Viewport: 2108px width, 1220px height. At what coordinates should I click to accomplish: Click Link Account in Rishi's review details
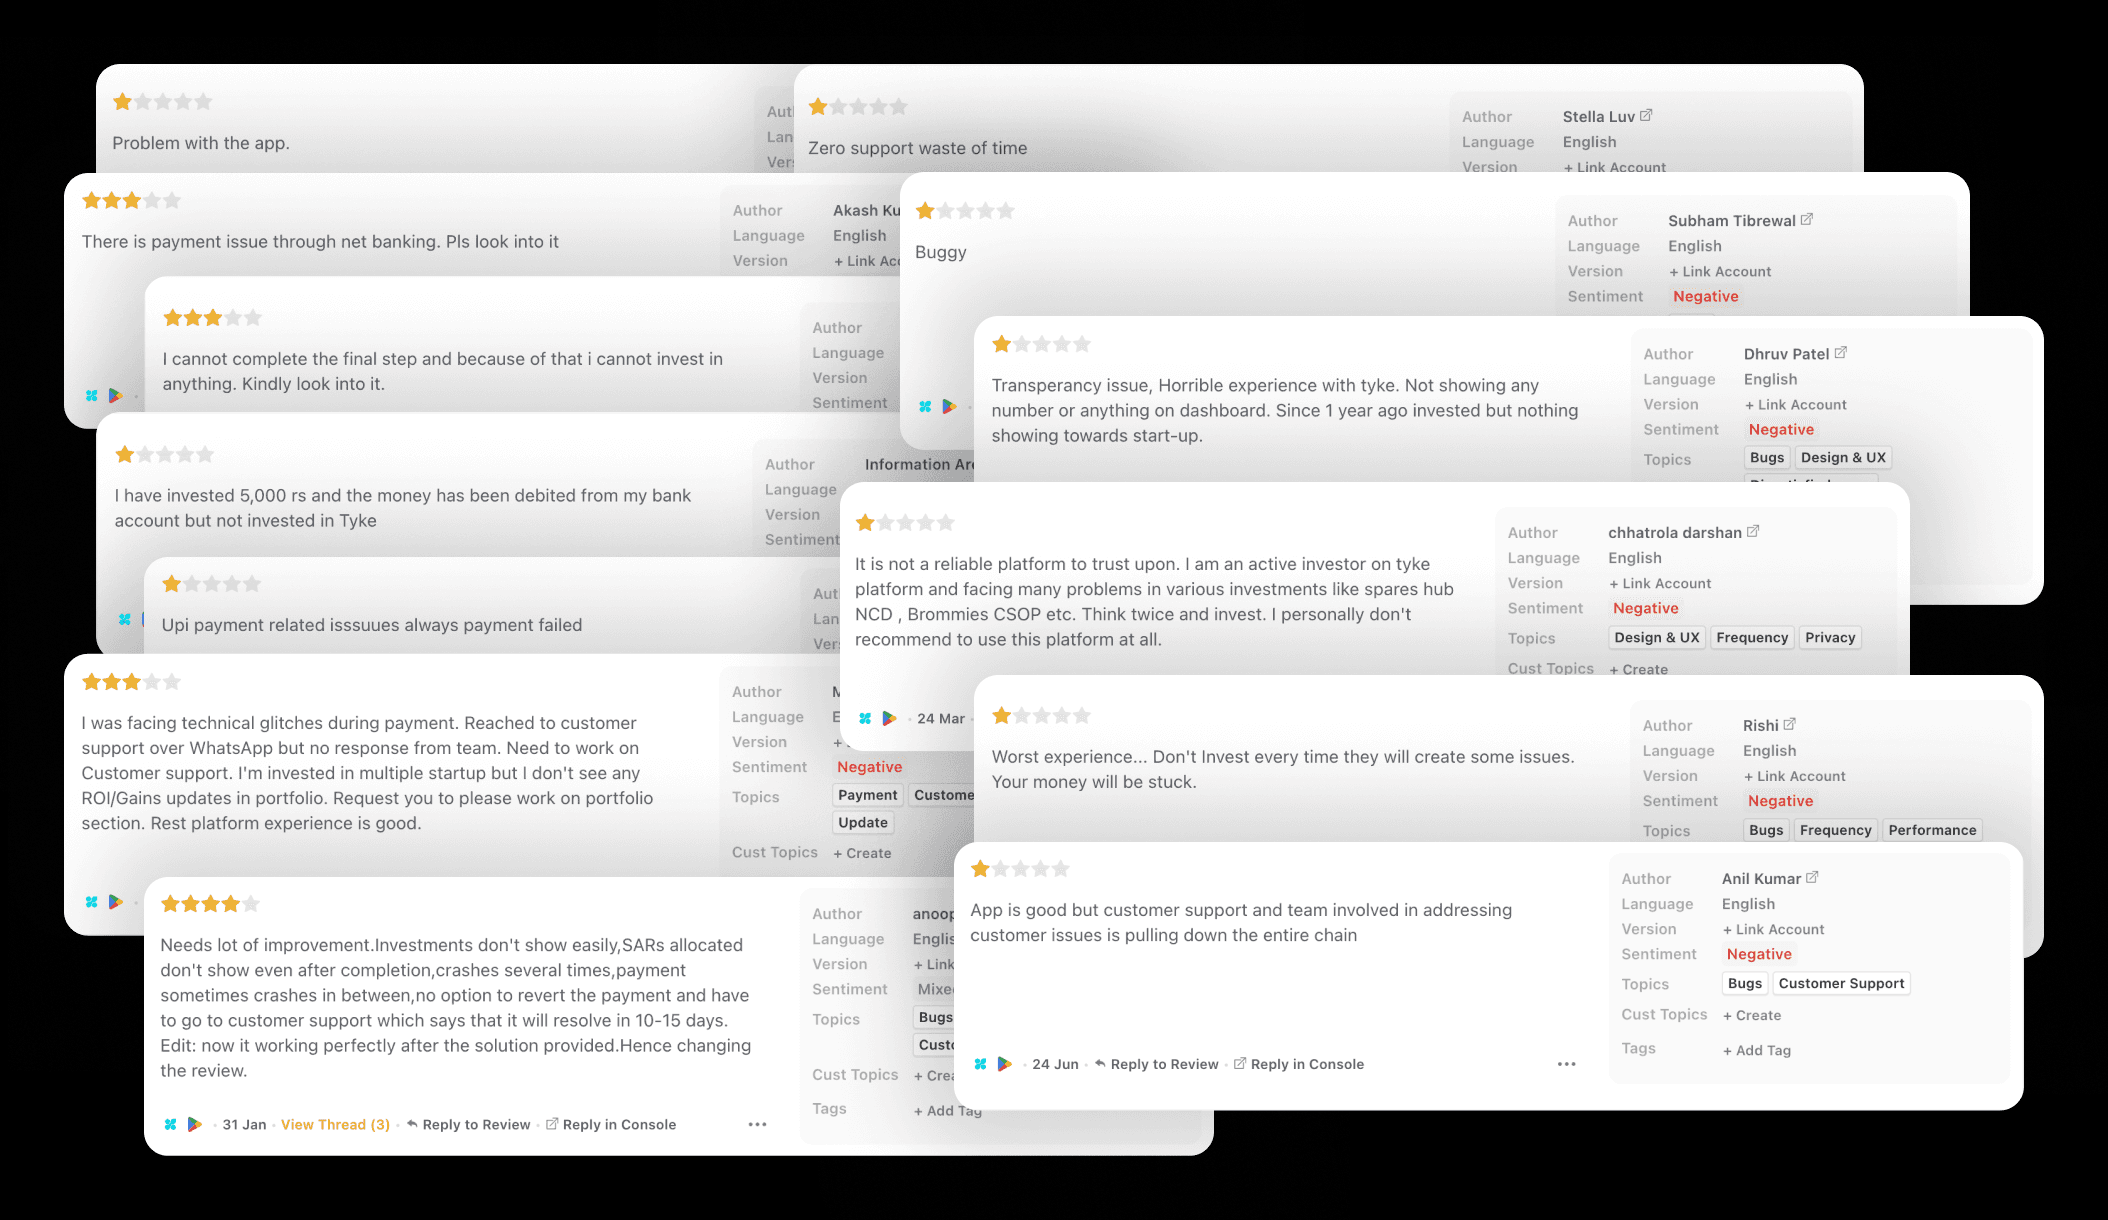click(1795, 776)
